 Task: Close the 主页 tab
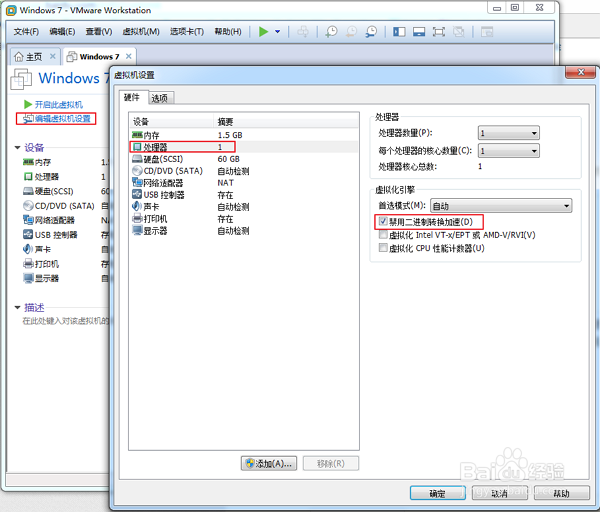pos(52,57)
